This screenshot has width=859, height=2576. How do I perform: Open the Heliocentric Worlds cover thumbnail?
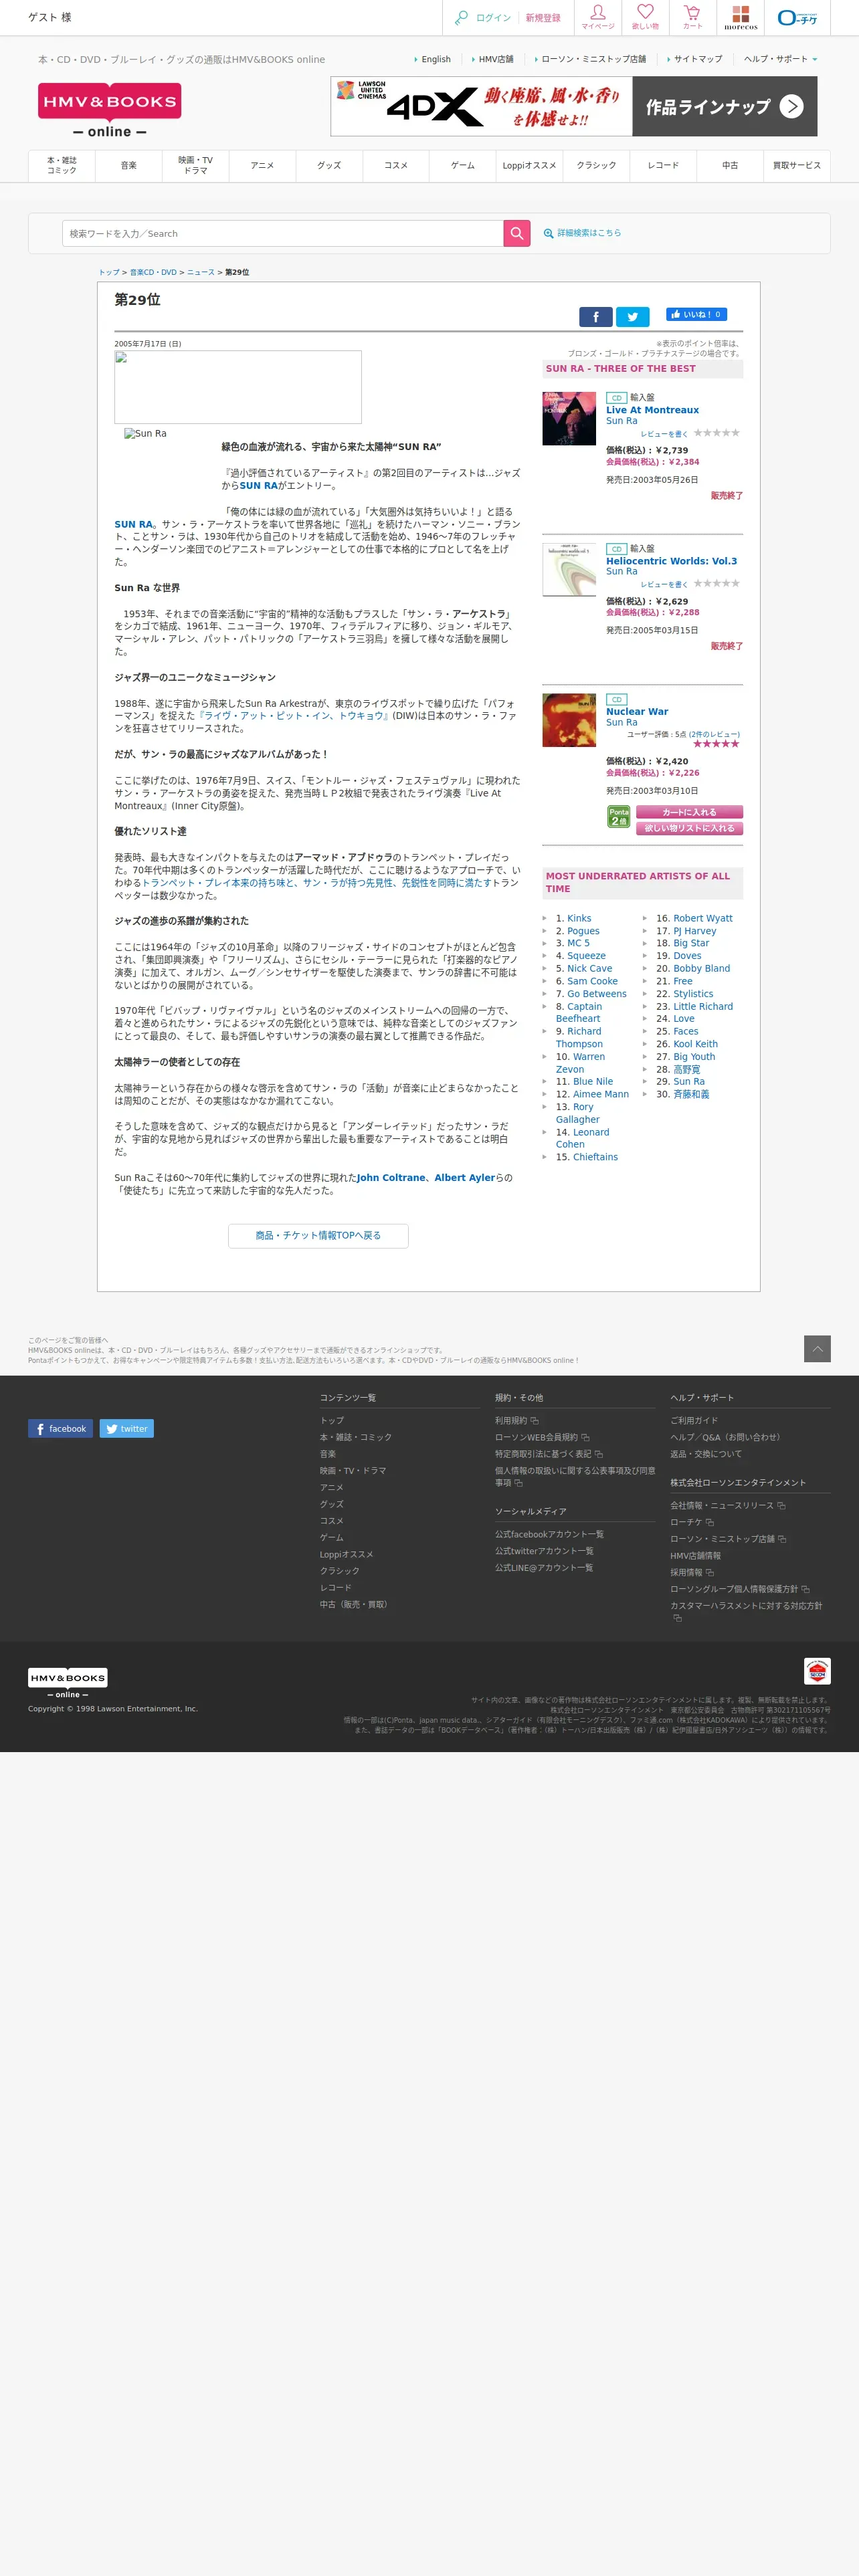point(569,569)
